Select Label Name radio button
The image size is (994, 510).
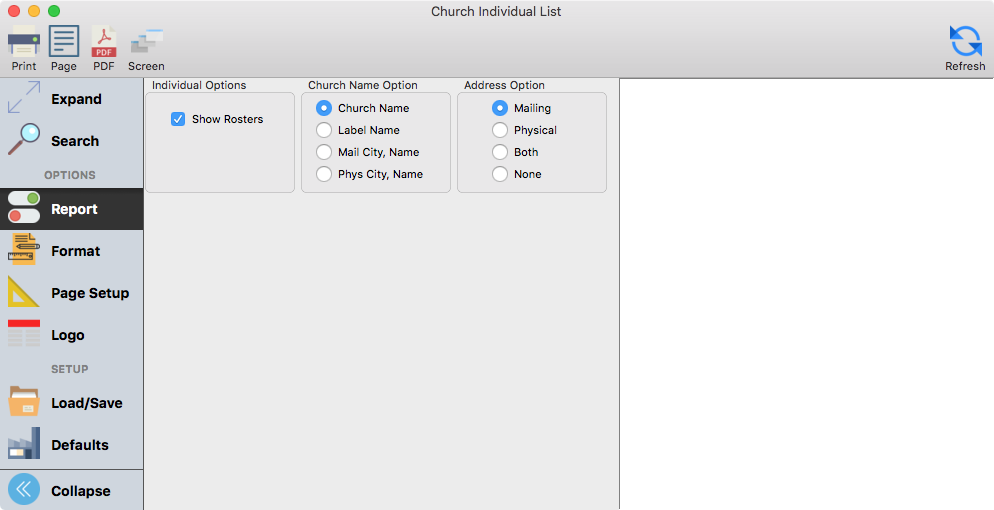324,130
